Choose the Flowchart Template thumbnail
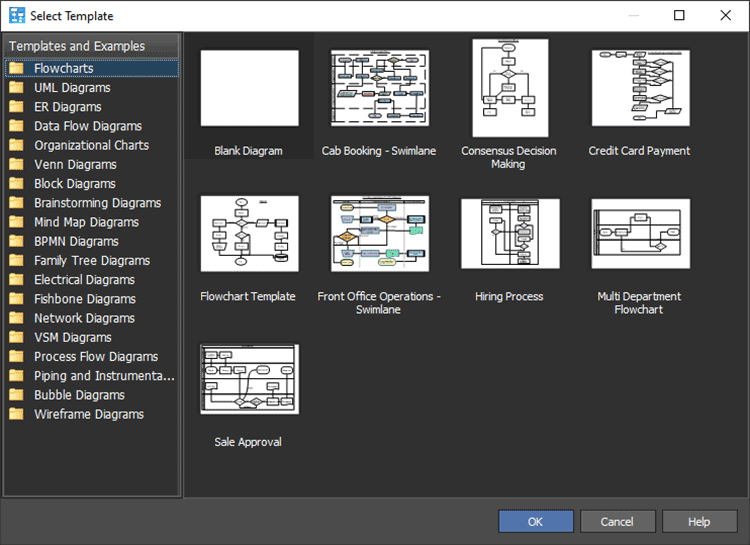 tap(249, 234)
